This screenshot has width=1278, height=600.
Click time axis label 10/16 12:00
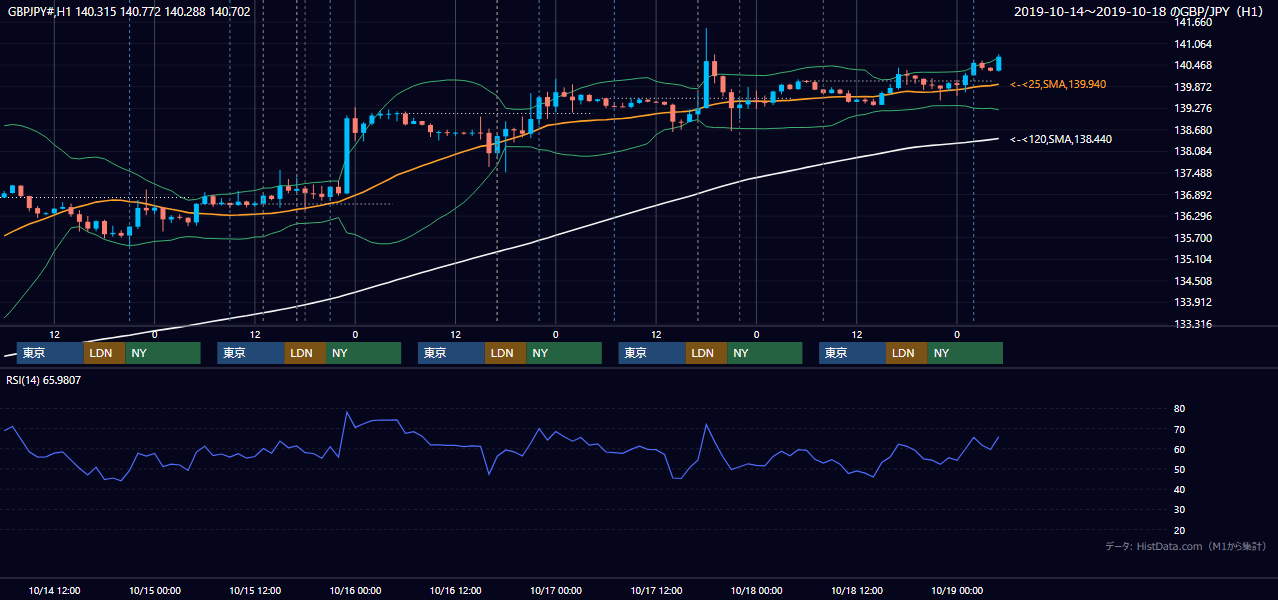pos(455,590)
